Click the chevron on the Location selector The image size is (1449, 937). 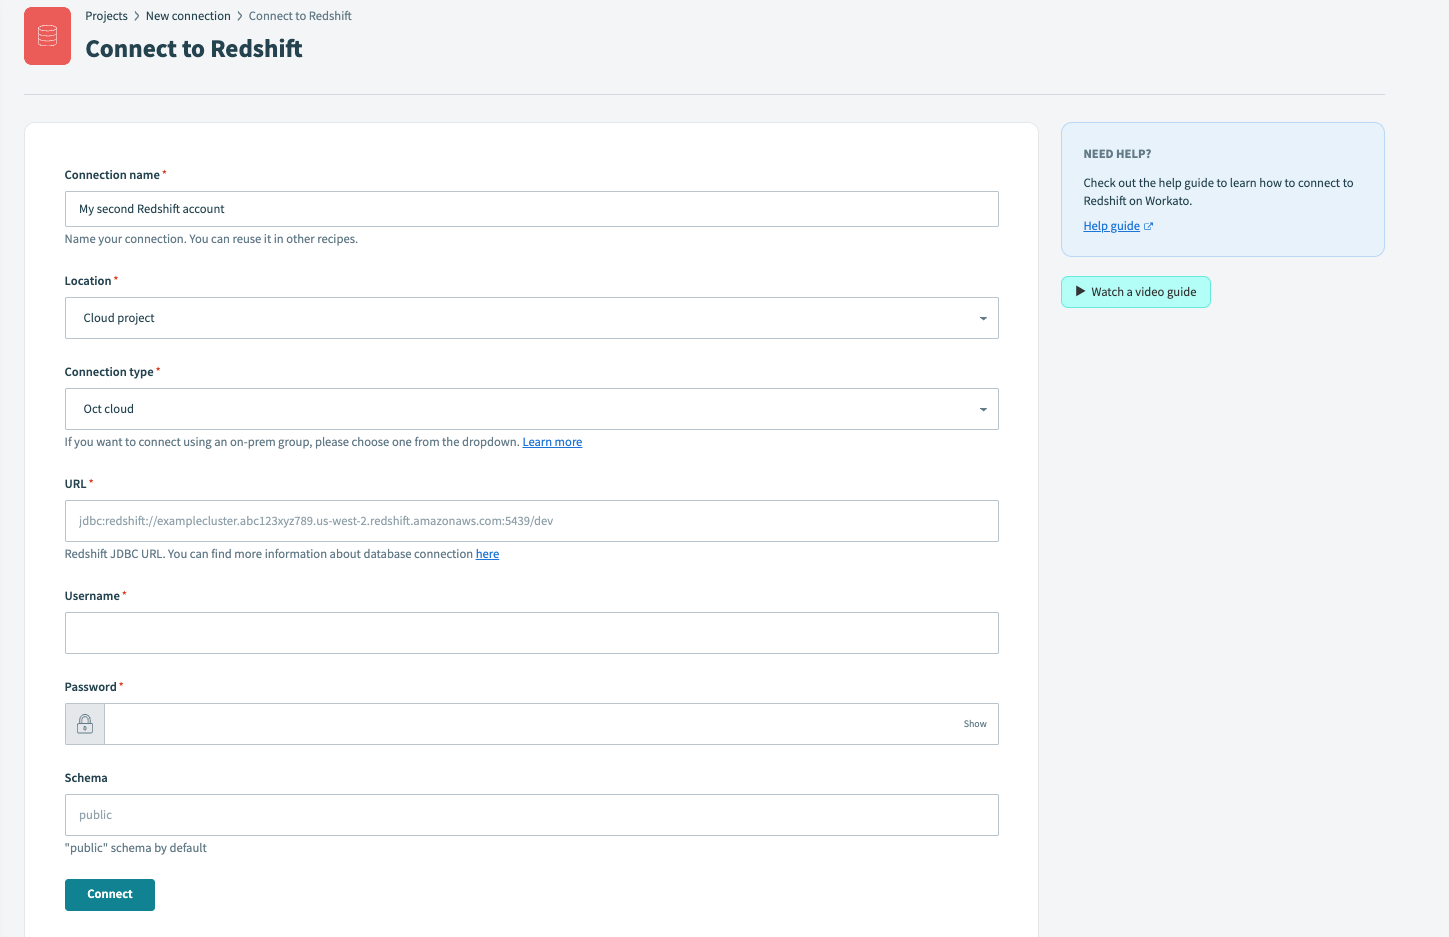(x=981, y=317)
